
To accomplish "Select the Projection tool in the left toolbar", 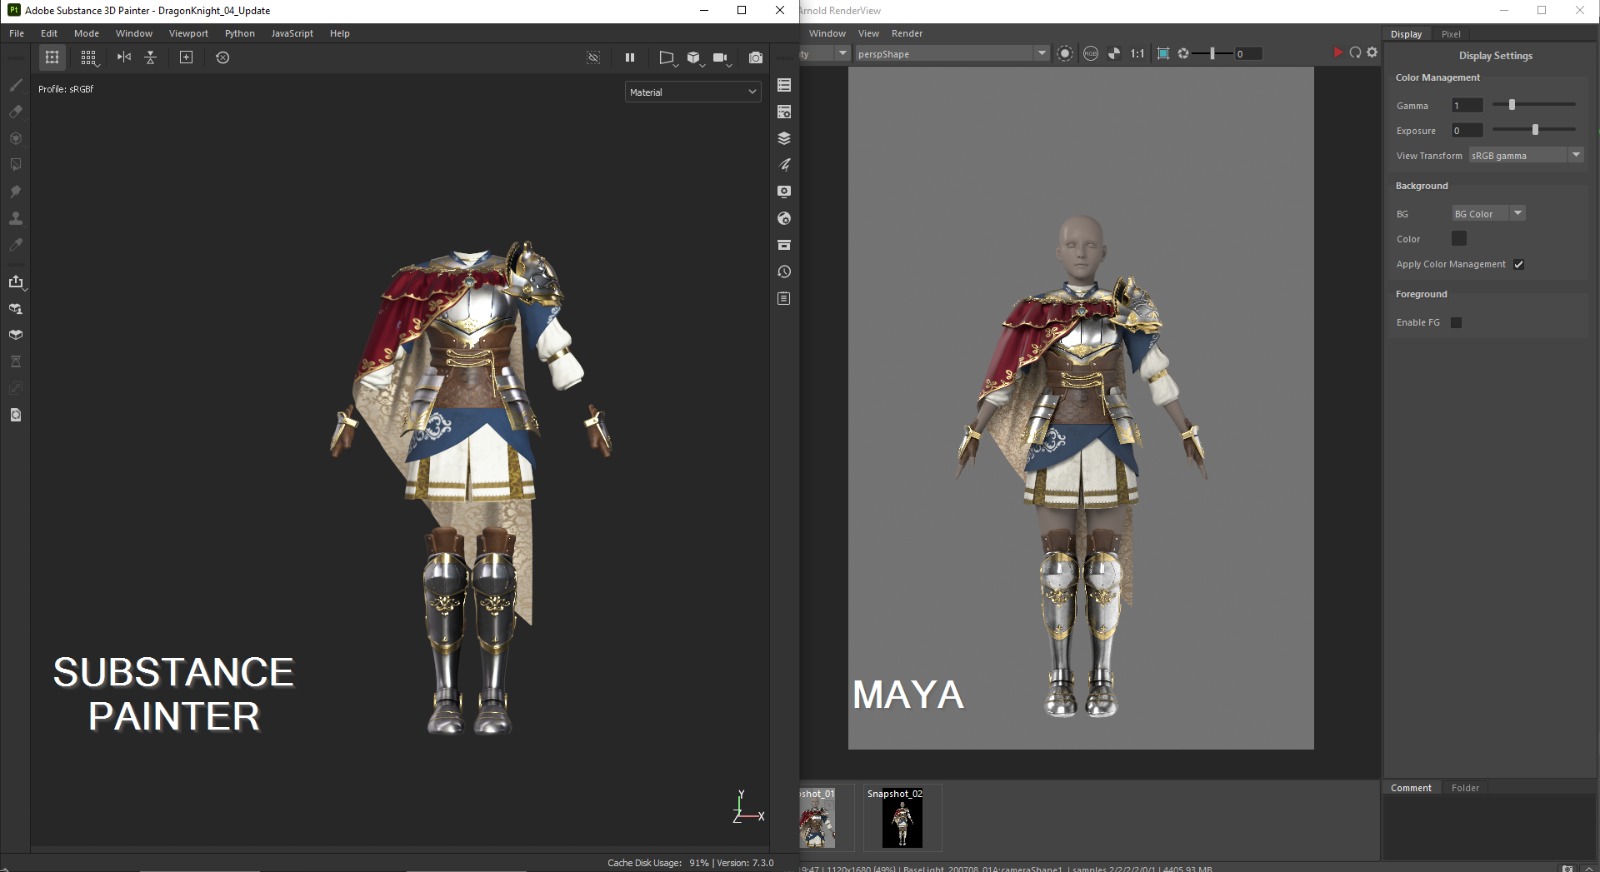I will (x=16, y=138).
